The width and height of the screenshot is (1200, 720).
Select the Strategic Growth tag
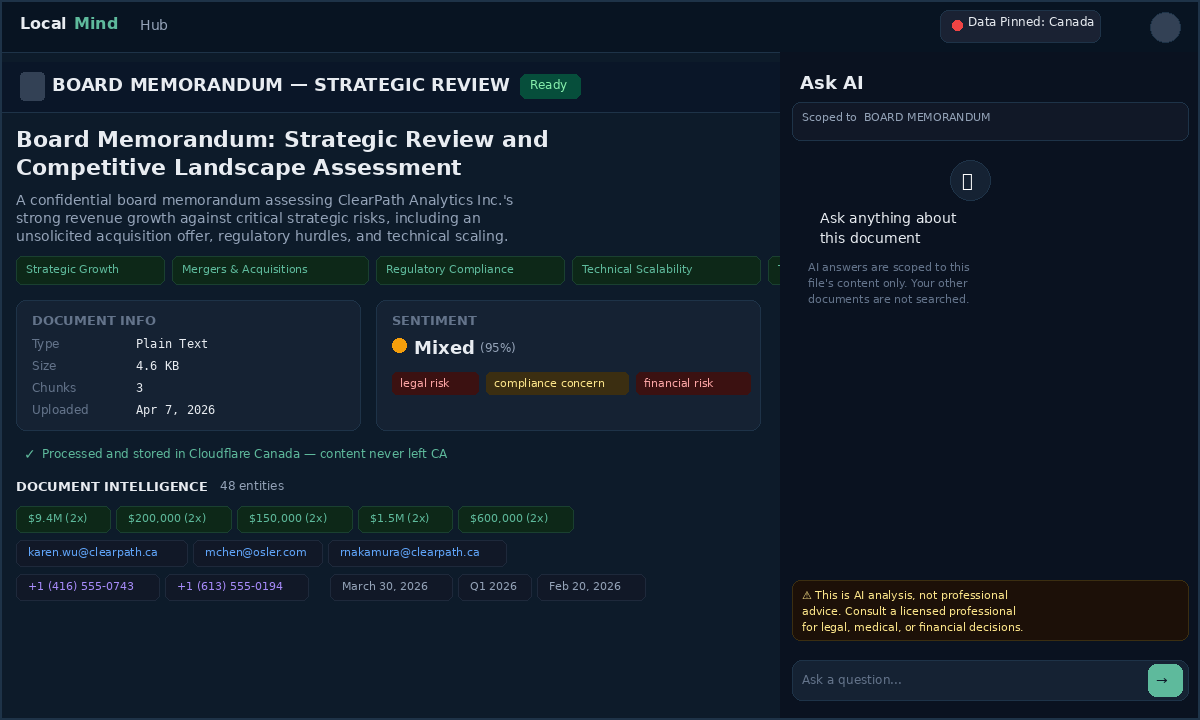(90, 270)
